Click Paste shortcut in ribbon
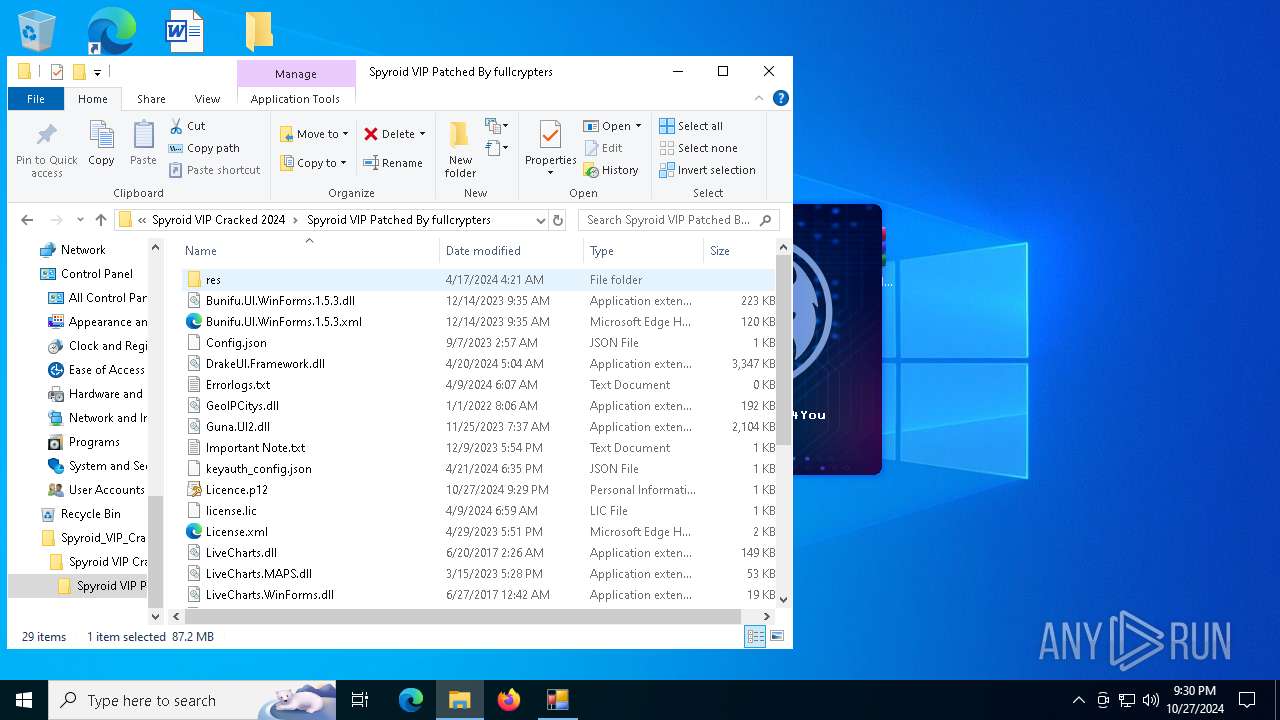Image resolution: width=1280 pixels, height=720 pixels. (x=215, y=170)
